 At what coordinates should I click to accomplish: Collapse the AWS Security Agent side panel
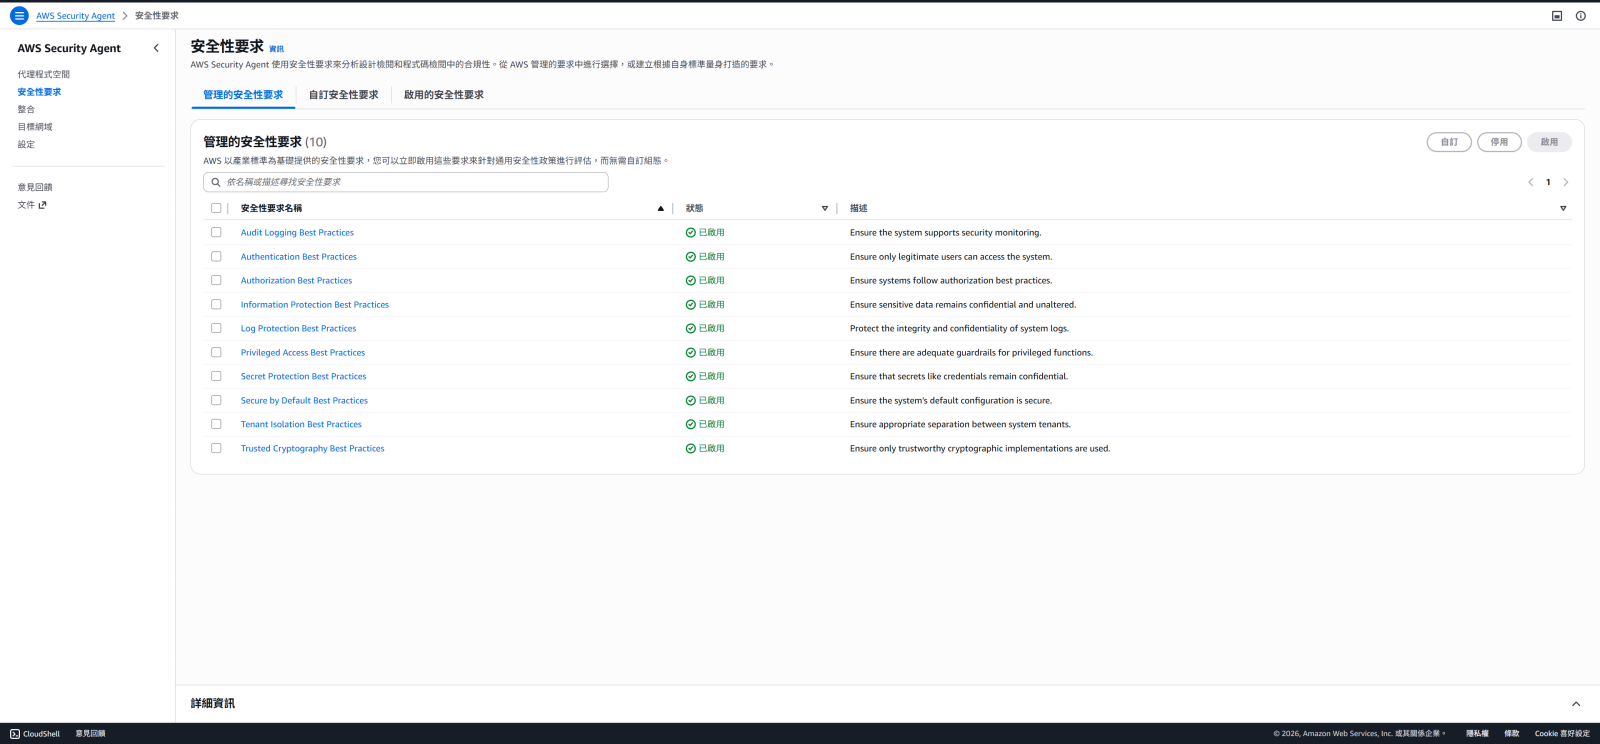(156, 48)
